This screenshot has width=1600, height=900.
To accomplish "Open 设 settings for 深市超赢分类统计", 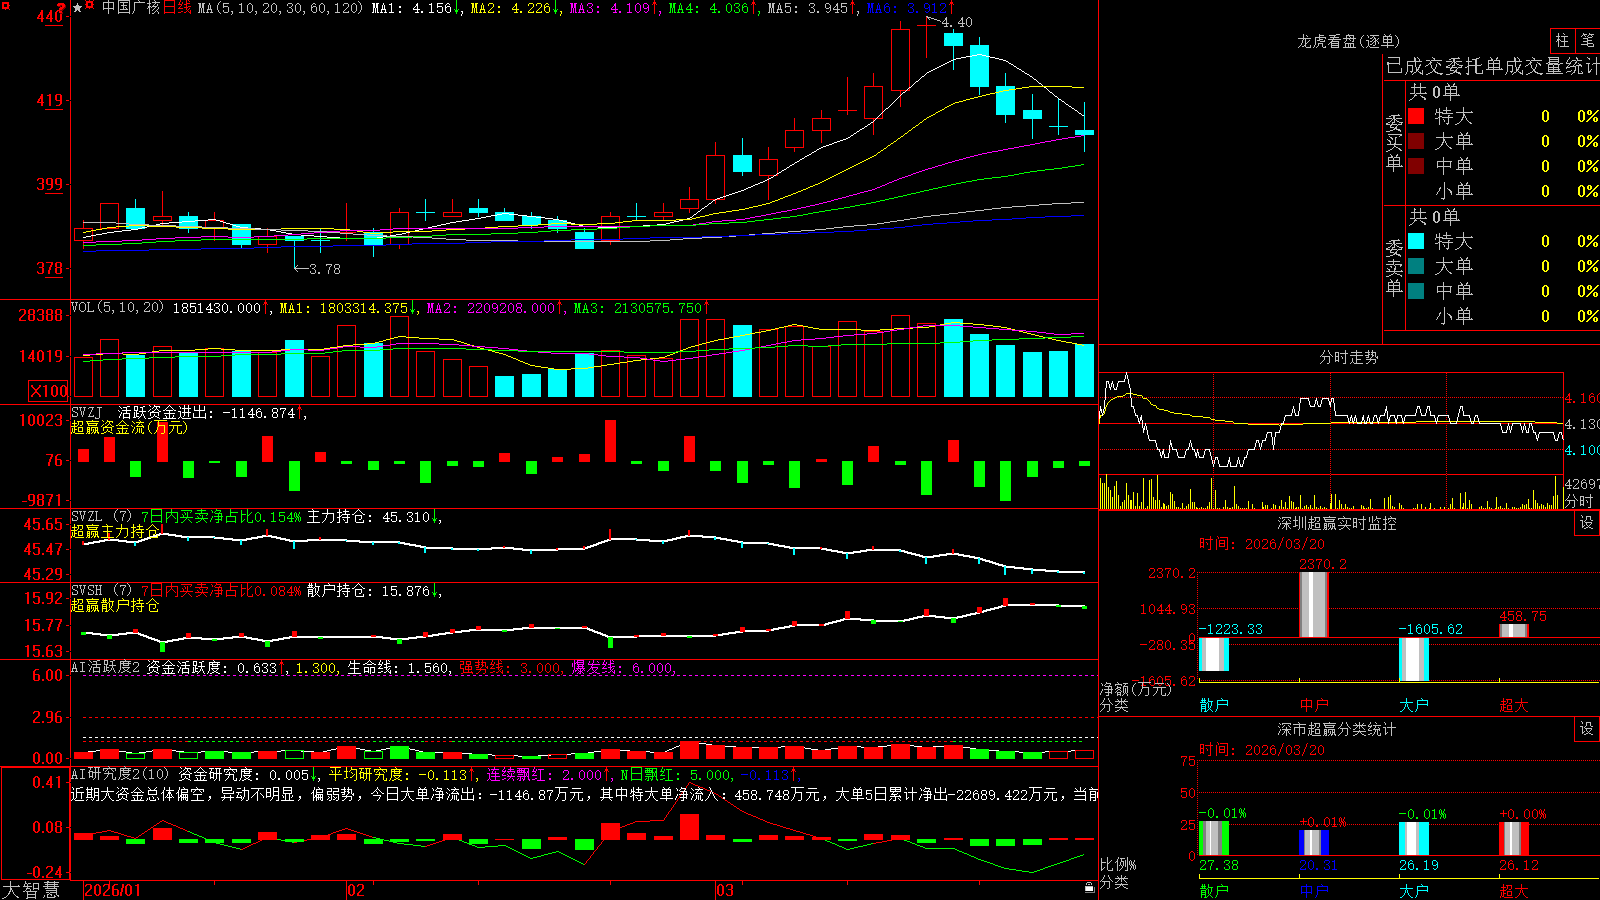I will click(1587, 729).
